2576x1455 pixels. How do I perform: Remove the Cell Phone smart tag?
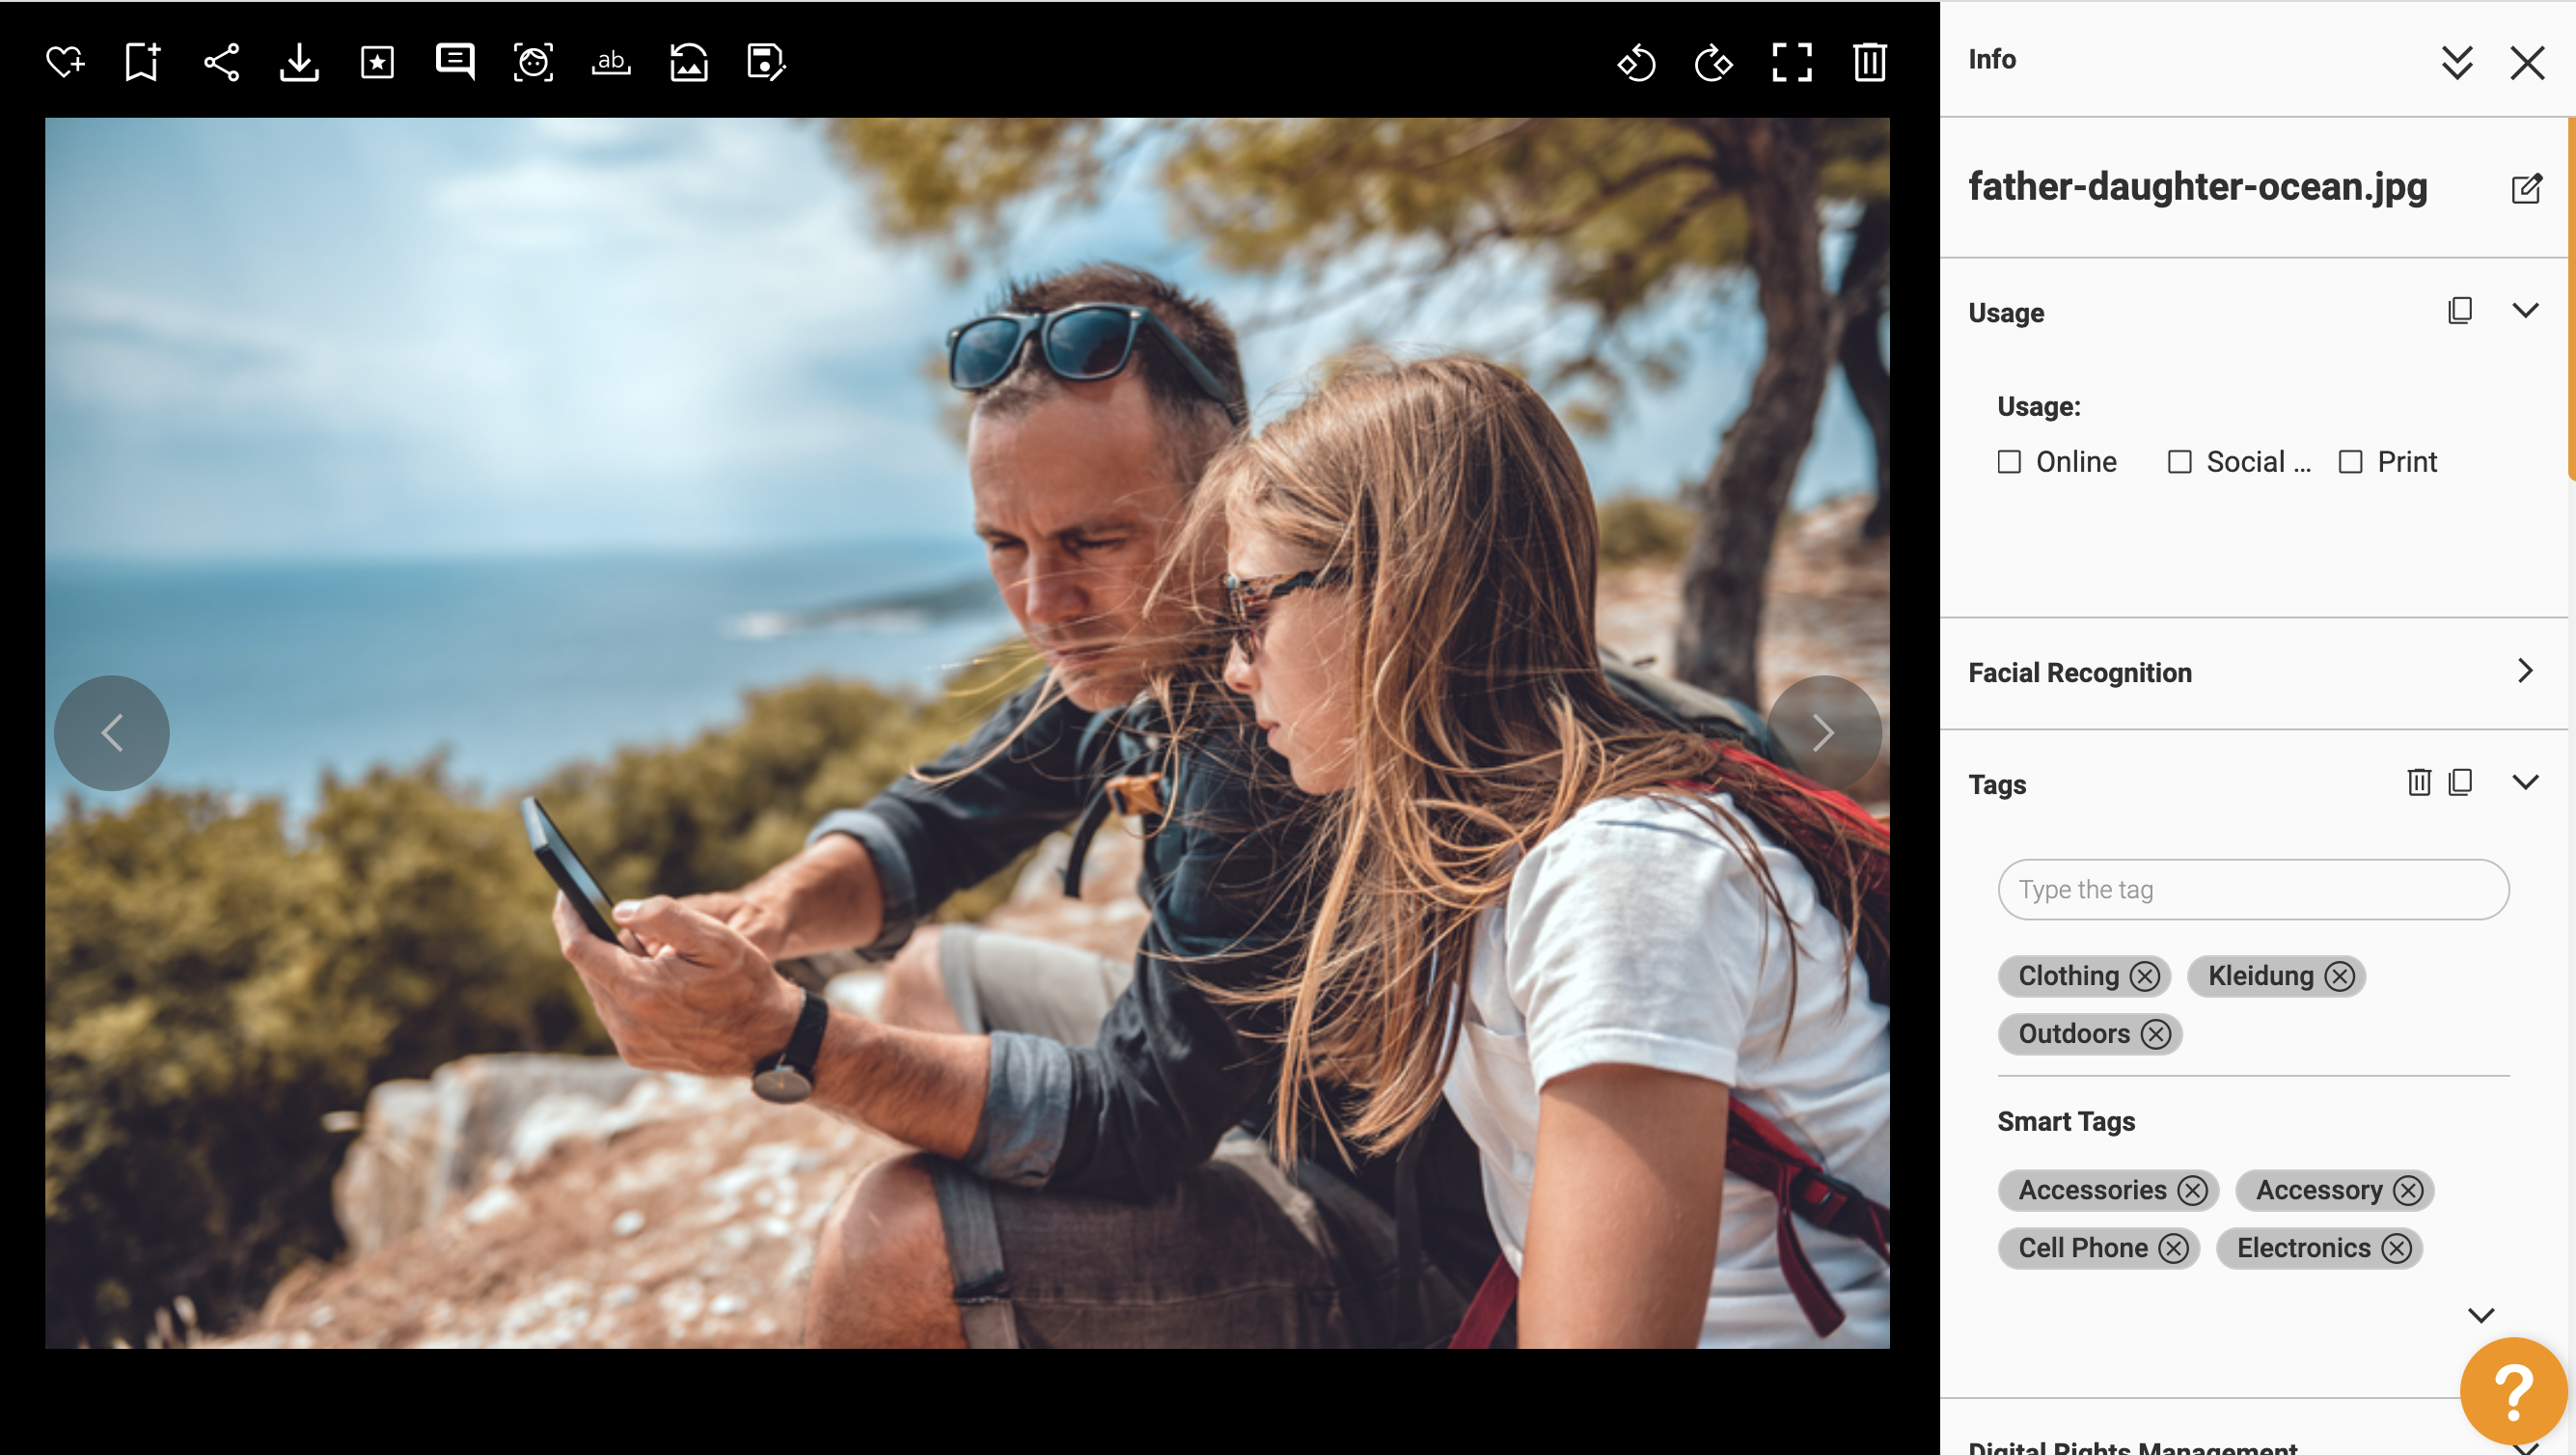(2173, 1248)
